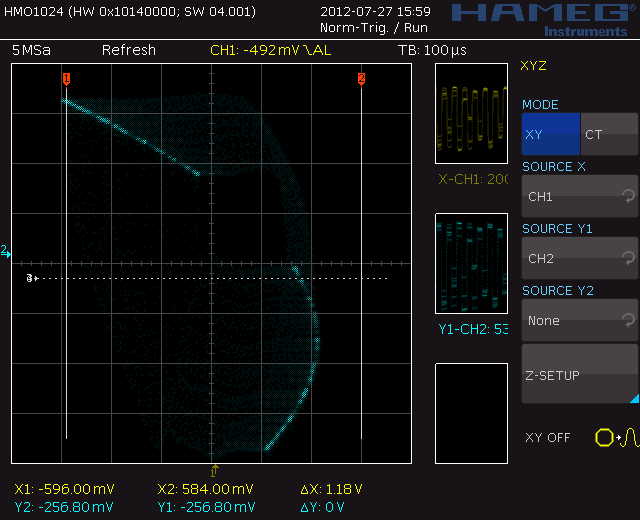The image size is (640, 520).
Task: Open the SOURCE Y2 None selector
Action: coord(578,321)
